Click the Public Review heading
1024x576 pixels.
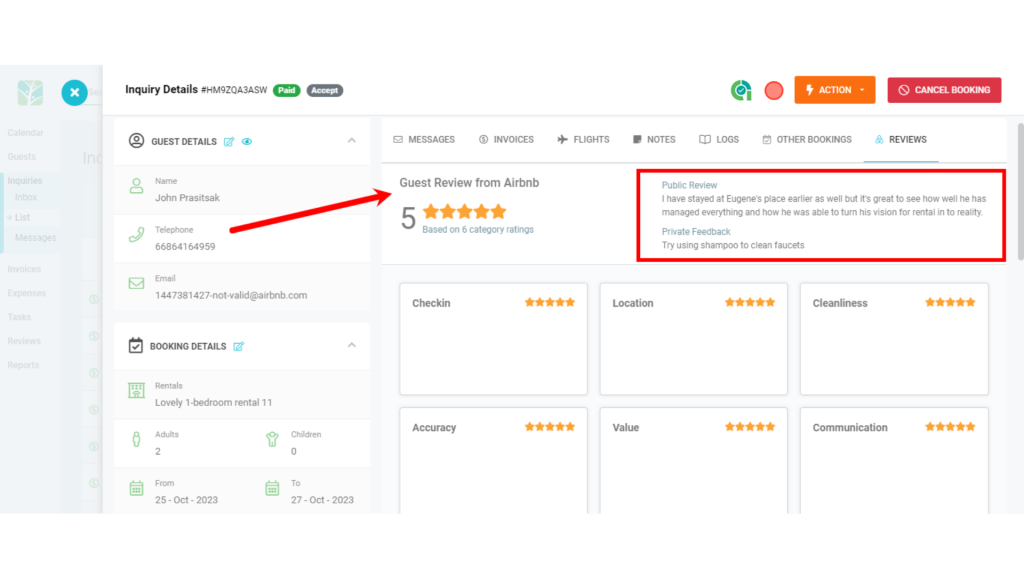[x=689, y=185]
